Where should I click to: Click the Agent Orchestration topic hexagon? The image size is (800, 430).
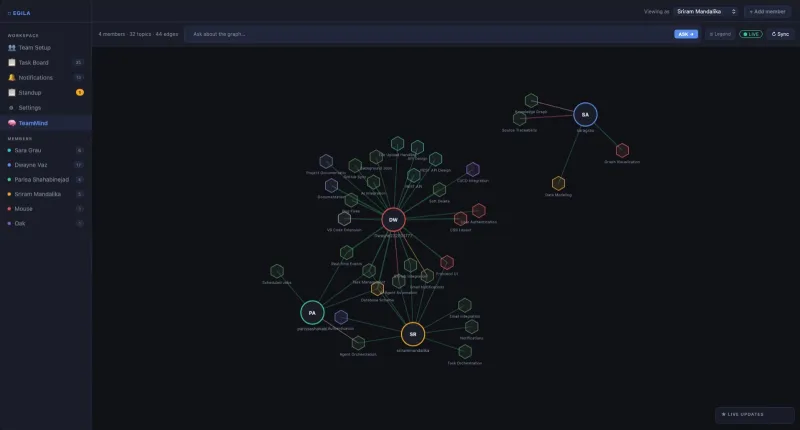358,343
